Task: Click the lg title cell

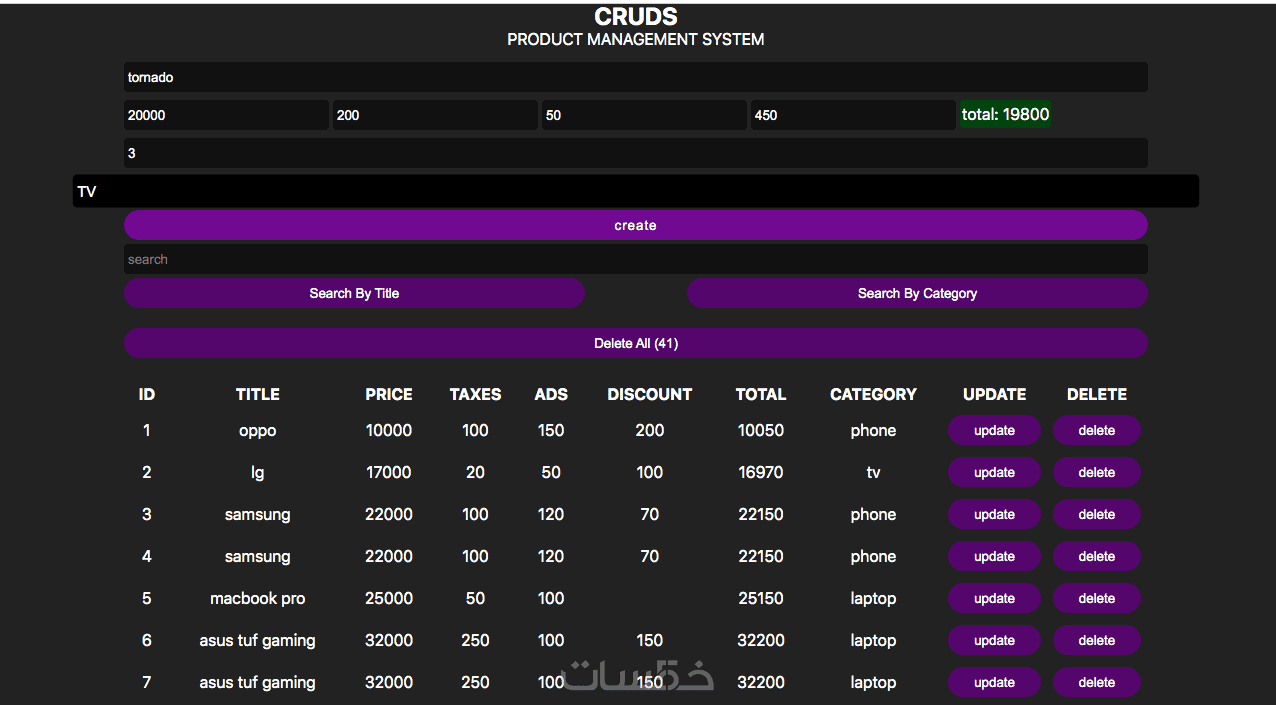Action: pos(258,473)
